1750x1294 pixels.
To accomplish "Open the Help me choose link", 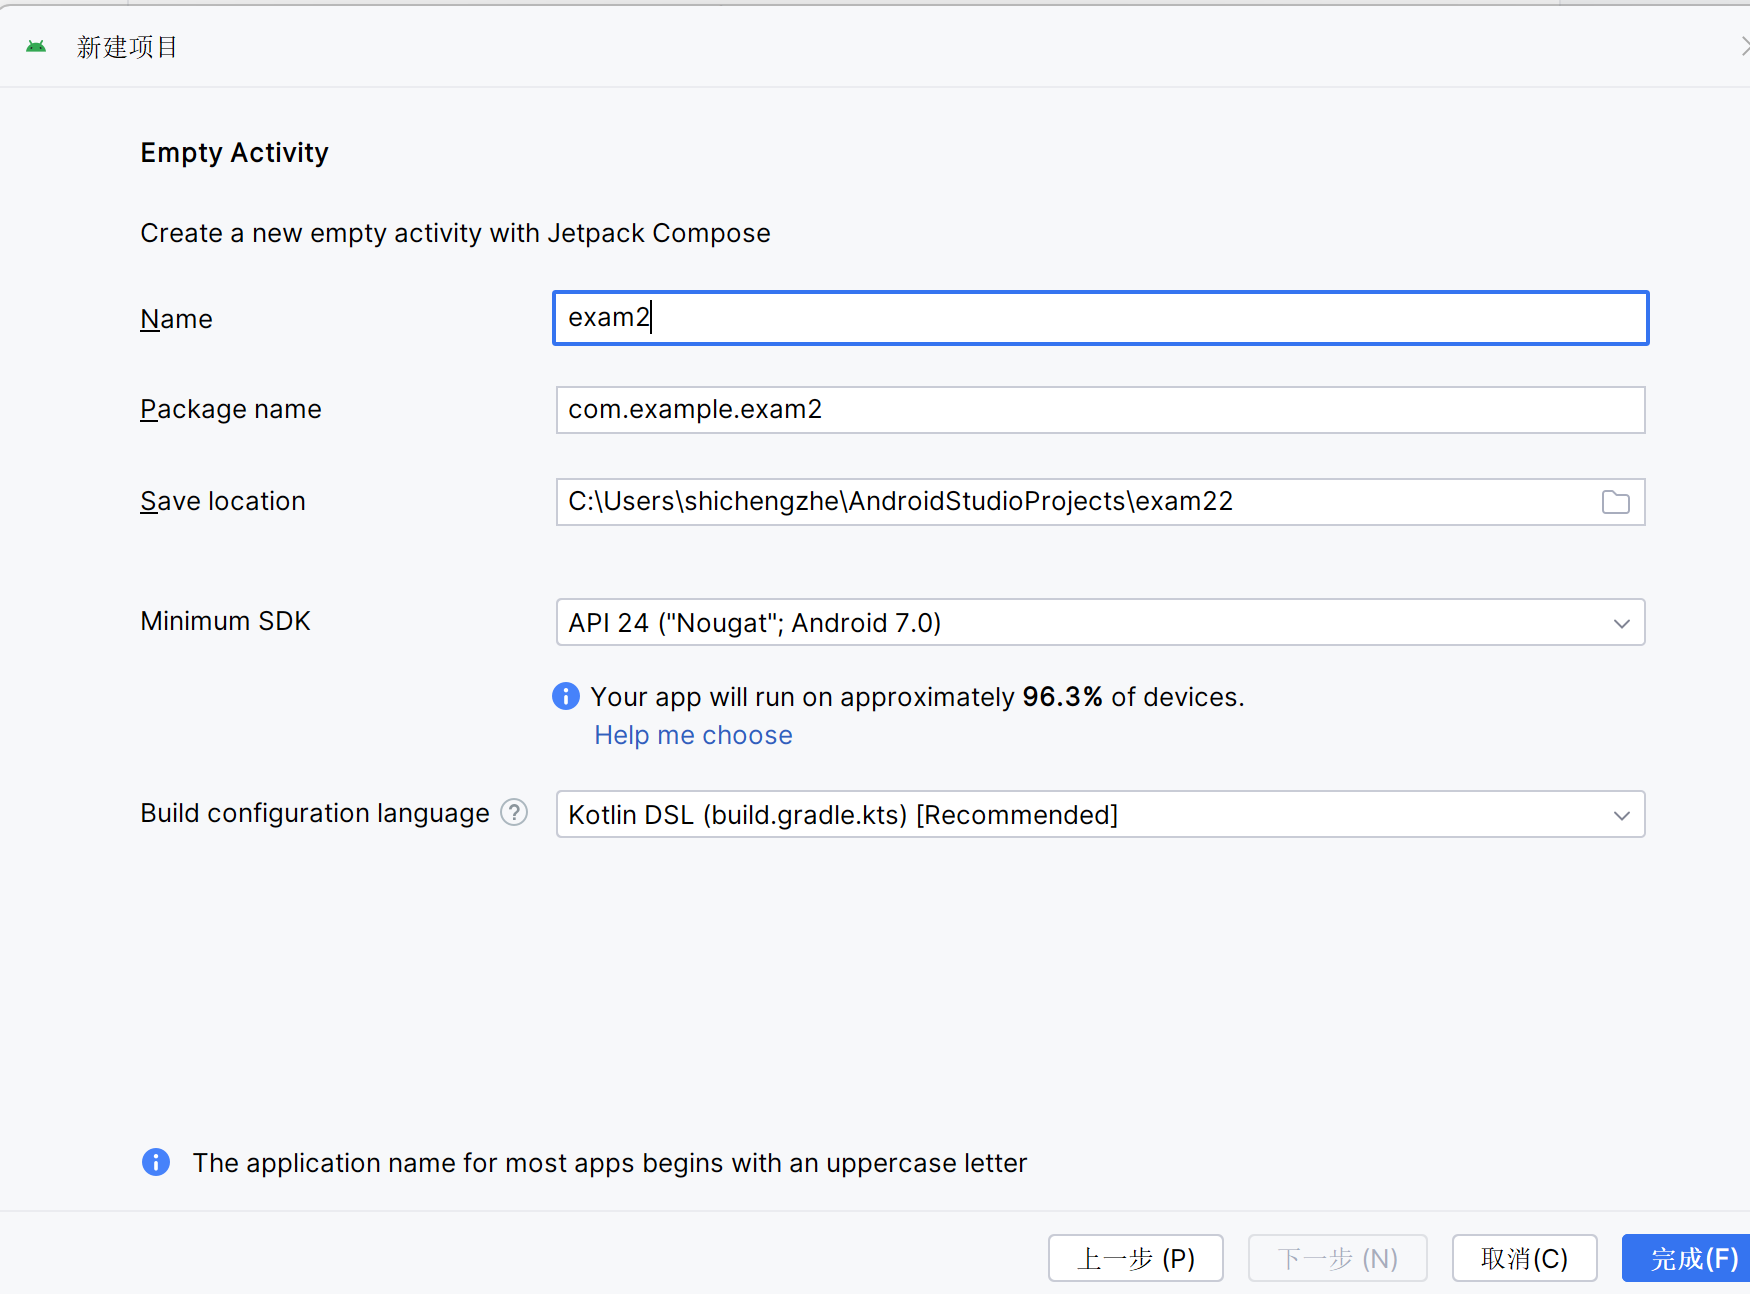I will [693, 735].
